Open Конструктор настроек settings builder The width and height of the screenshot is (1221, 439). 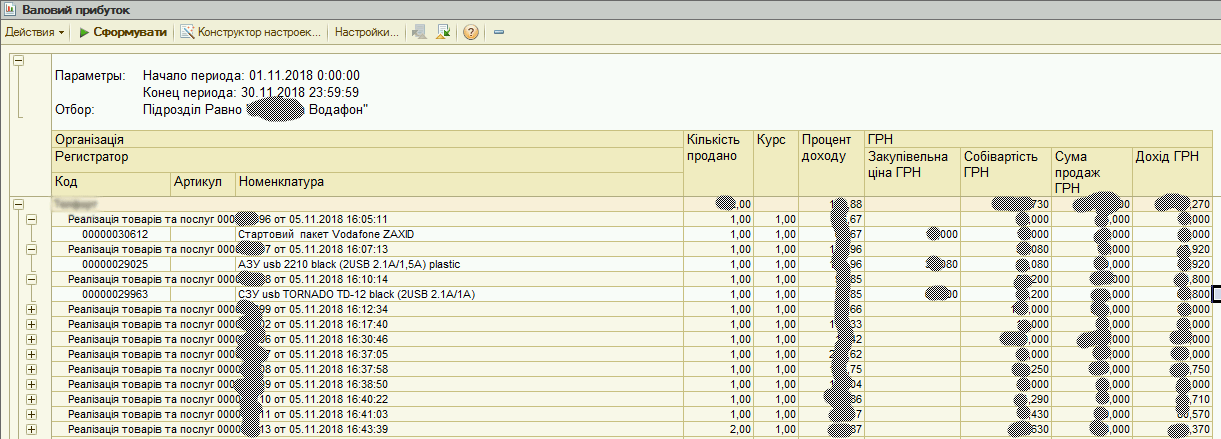point(252,32)
